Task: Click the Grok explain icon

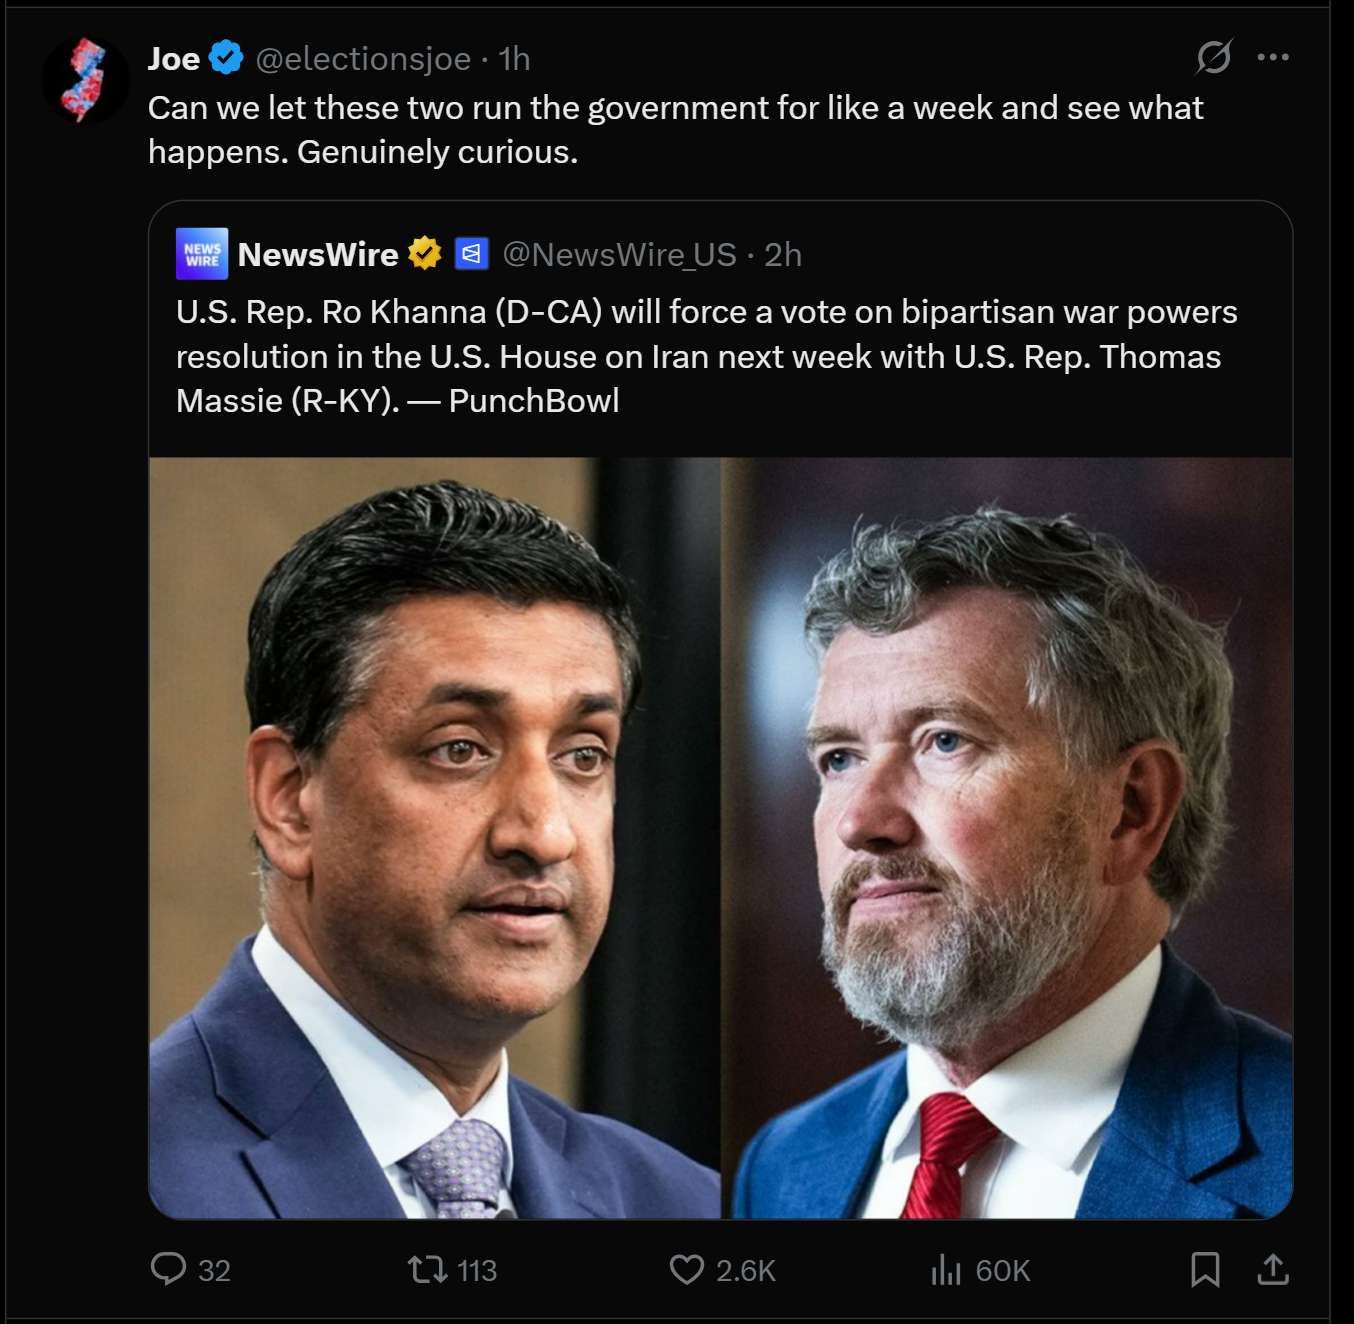Action: [x=1214, y=58]
